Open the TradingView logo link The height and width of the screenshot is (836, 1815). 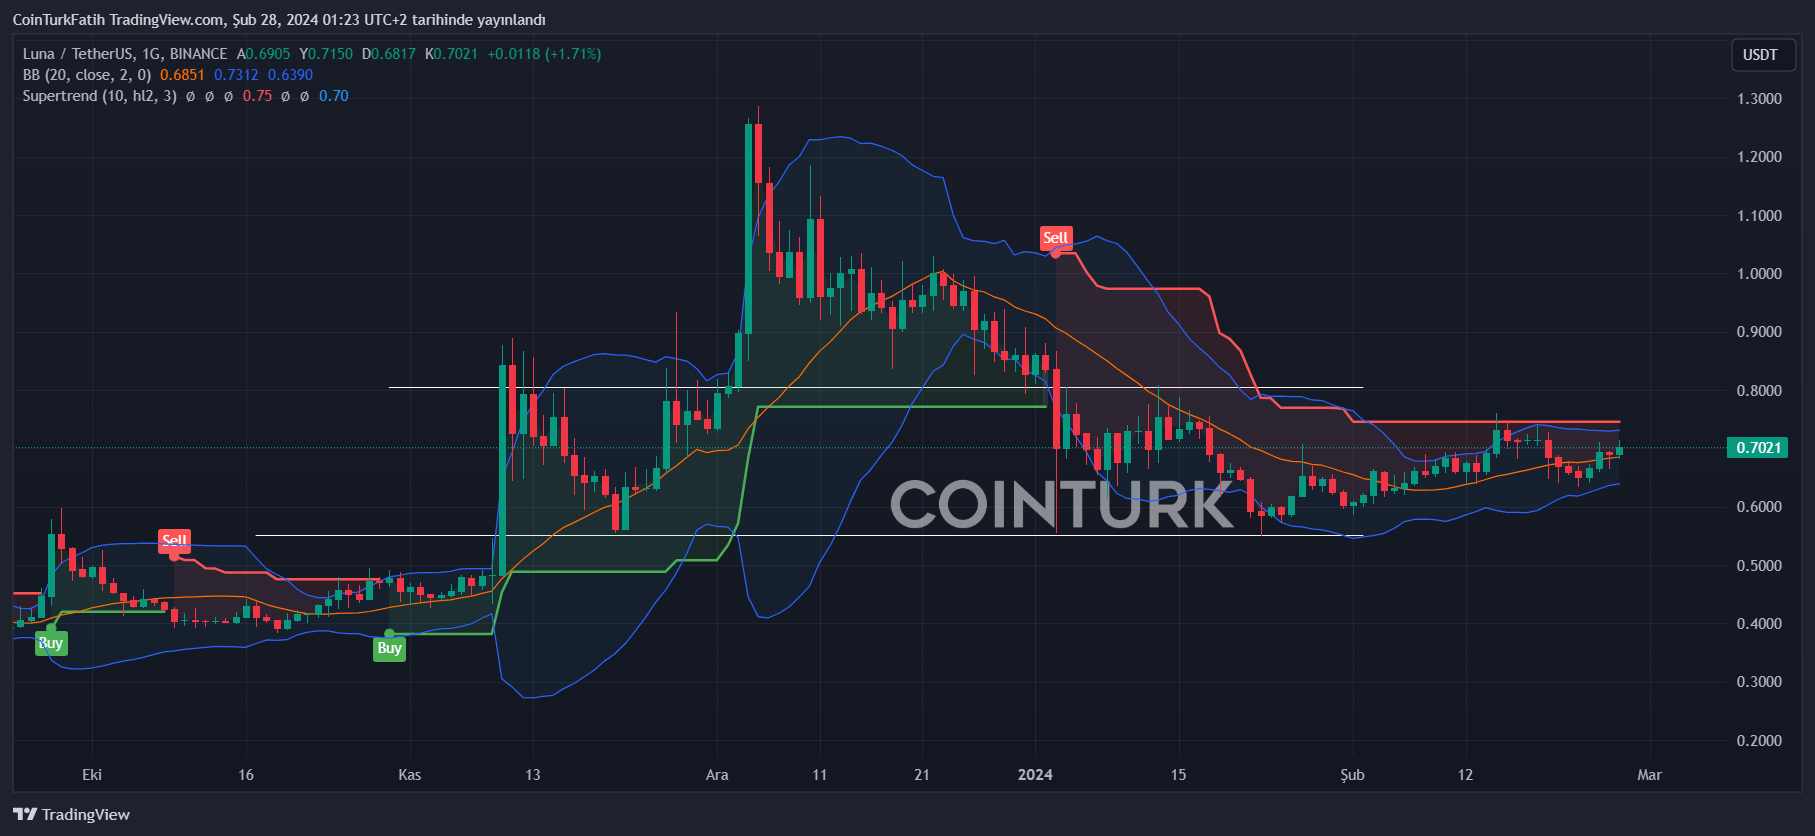72,814
